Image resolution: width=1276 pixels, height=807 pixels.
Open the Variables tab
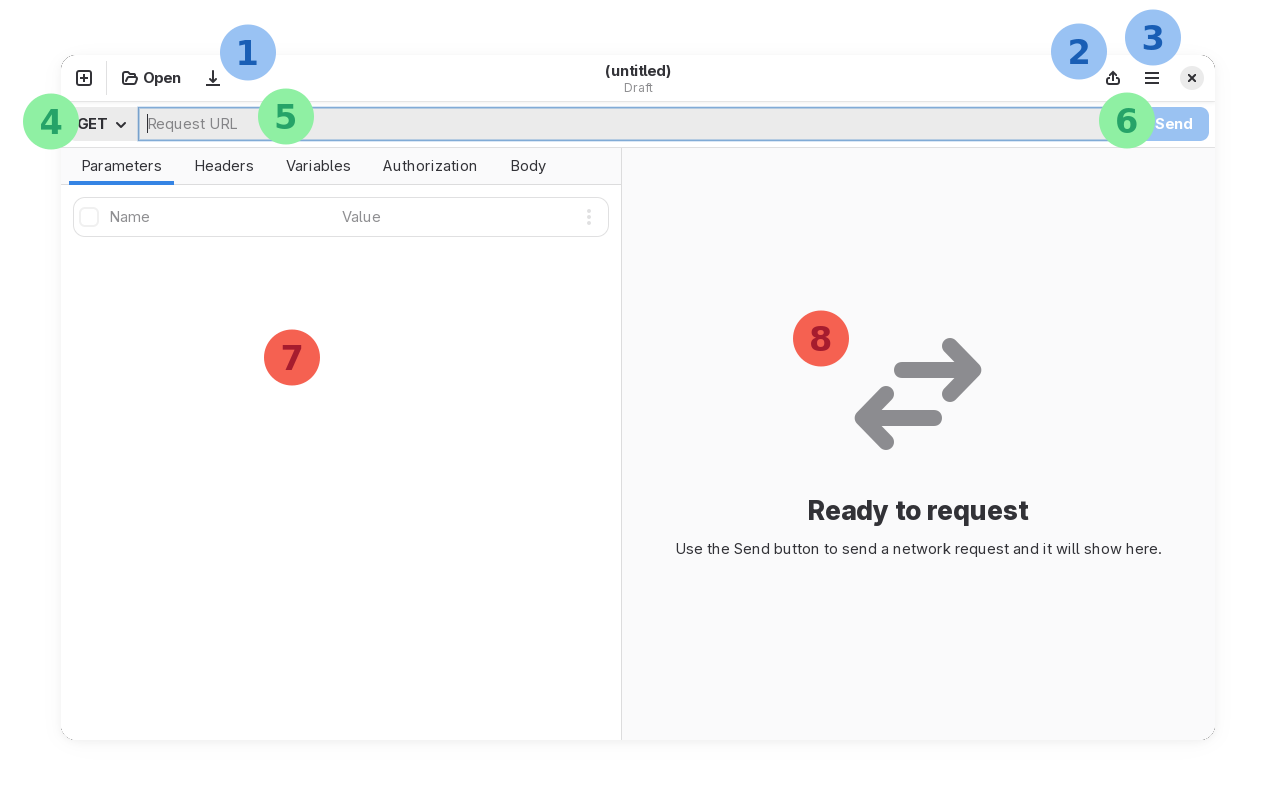tap(318, 166)
